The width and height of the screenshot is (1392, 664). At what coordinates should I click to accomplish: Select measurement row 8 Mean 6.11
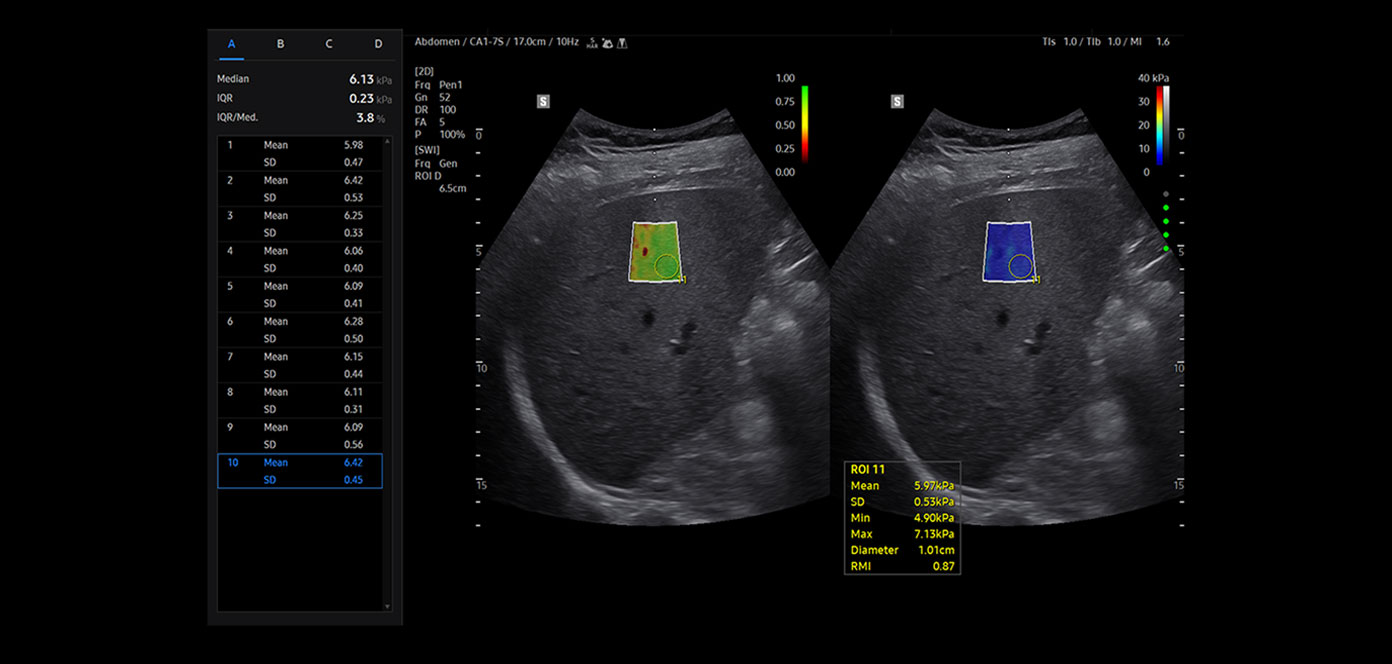(300, 400)
